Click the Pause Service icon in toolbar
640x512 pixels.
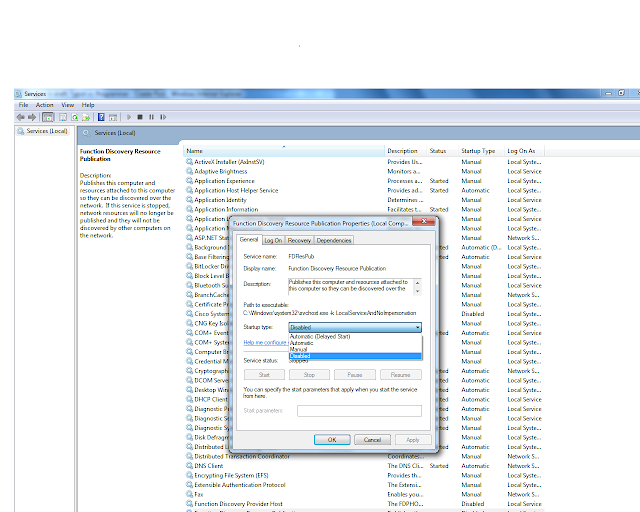151,117
